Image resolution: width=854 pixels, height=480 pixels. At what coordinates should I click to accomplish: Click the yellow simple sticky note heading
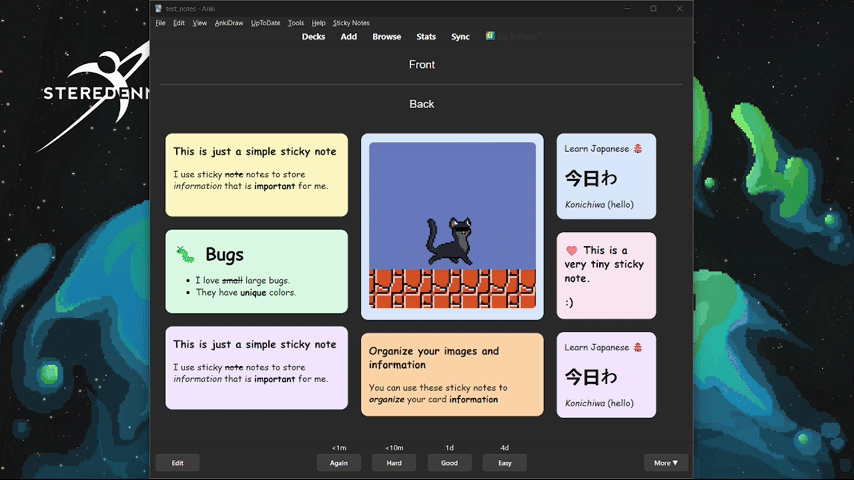pos(255,151)
